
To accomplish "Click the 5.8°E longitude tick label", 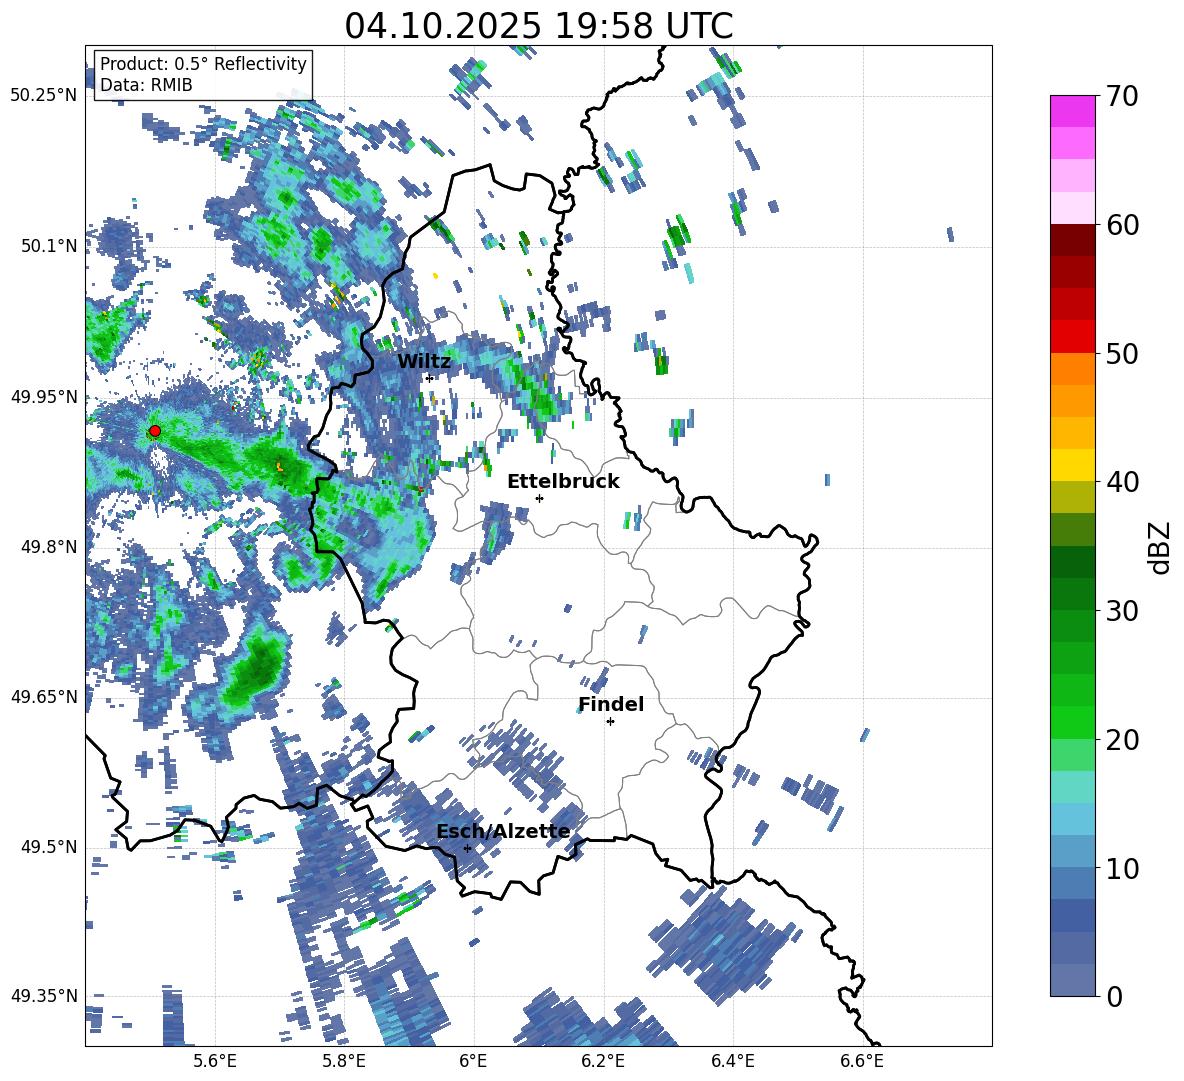I will click(344, 1061).
